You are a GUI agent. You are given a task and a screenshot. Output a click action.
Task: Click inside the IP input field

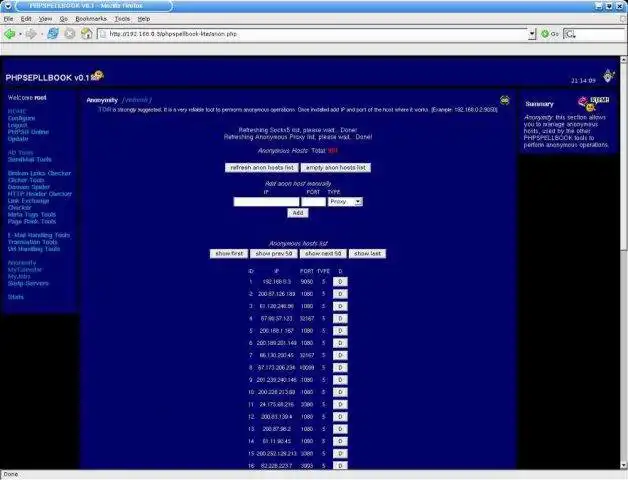266,202
